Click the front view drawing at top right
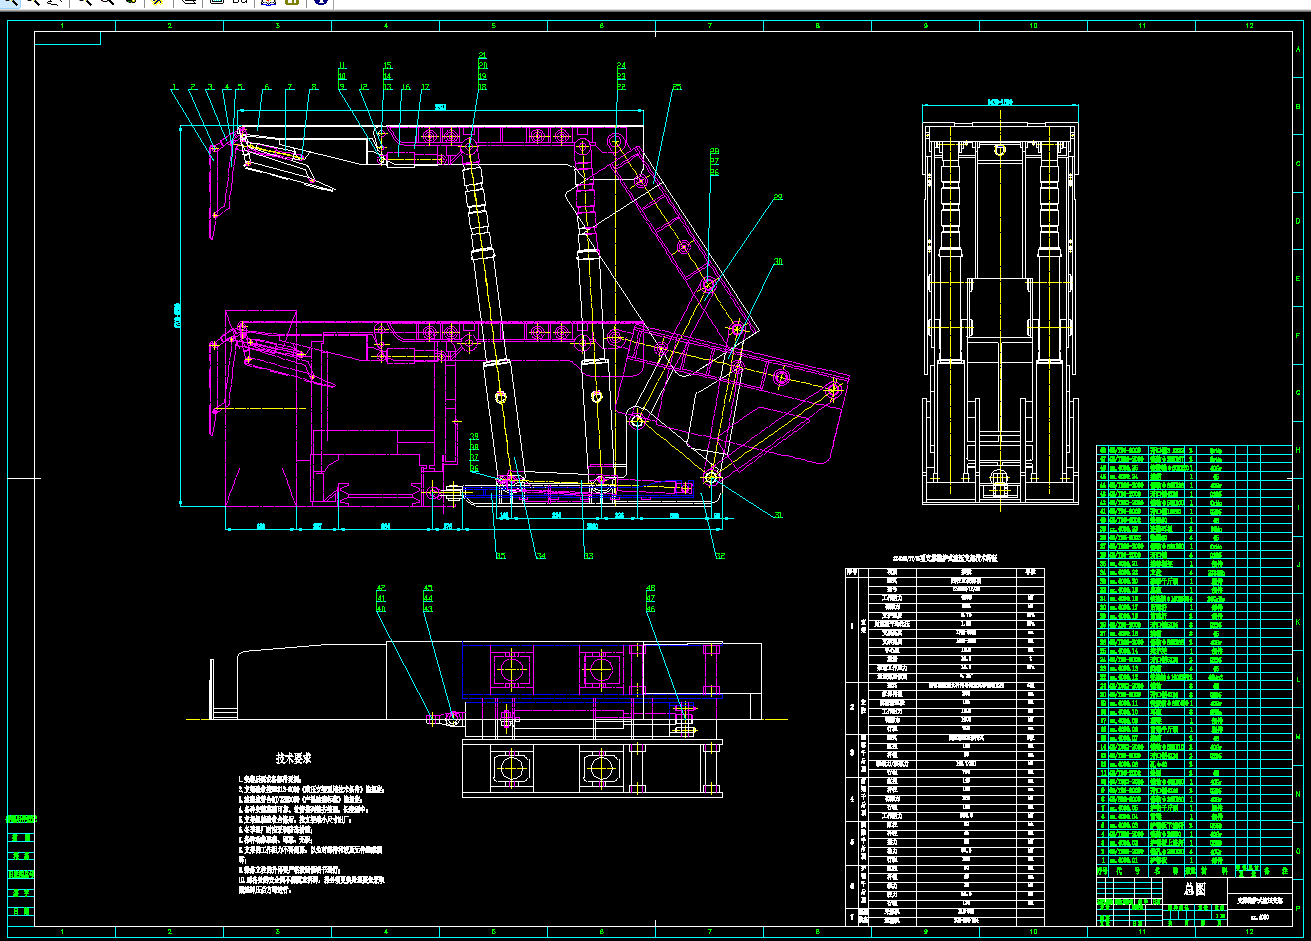 (x=1001, y=305)
